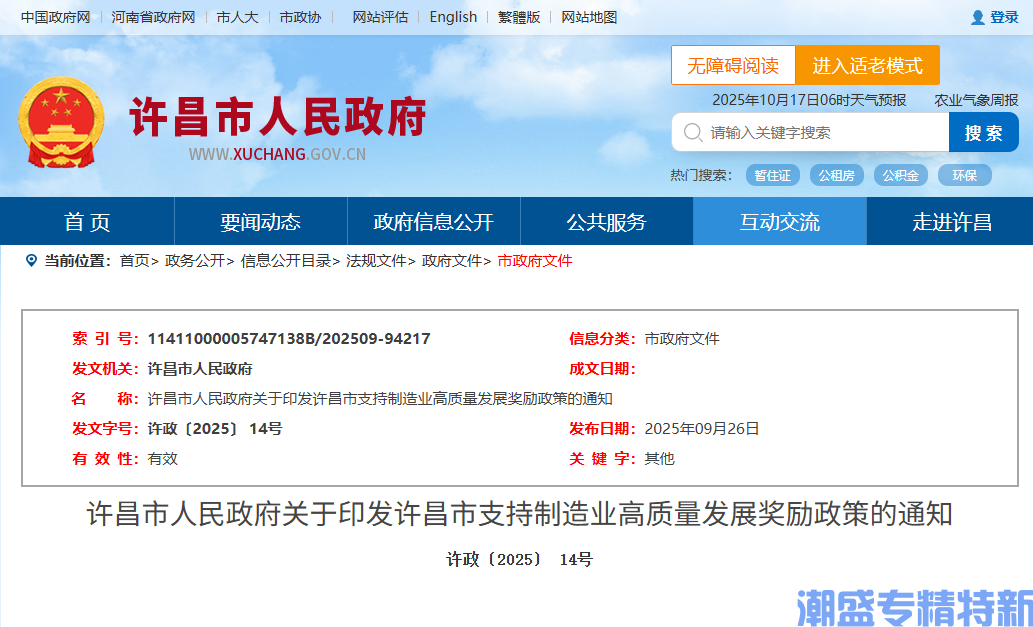Open the 农业气象周报 link

tap(976, 100)
